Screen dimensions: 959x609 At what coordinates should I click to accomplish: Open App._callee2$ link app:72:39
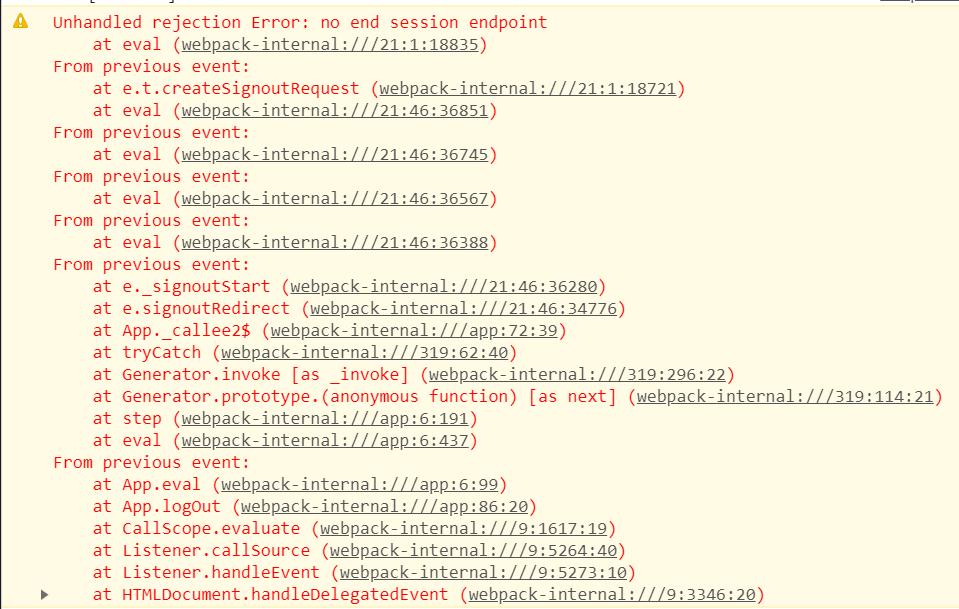click(414, 331)
